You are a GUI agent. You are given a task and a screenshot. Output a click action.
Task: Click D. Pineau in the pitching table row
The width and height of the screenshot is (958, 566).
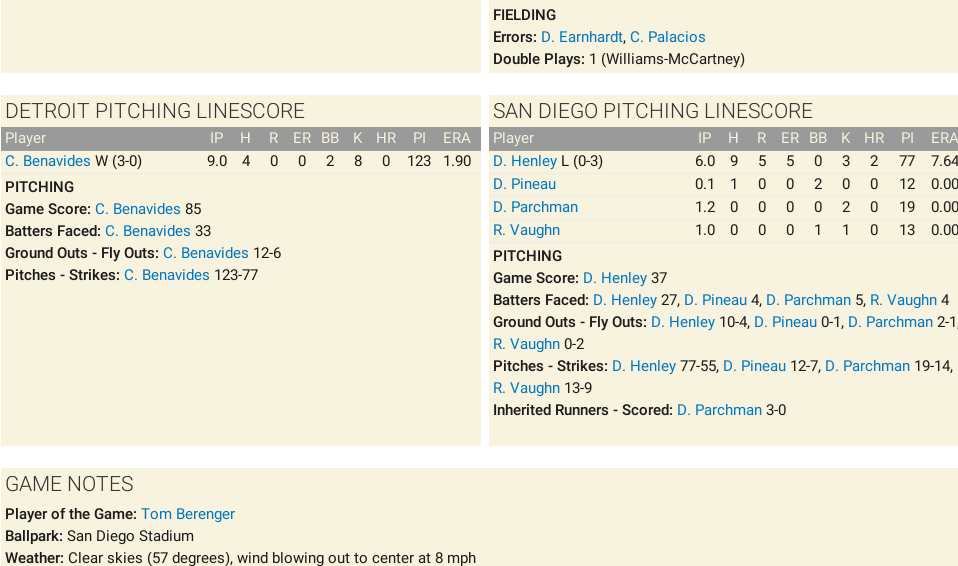pos(524,184)
